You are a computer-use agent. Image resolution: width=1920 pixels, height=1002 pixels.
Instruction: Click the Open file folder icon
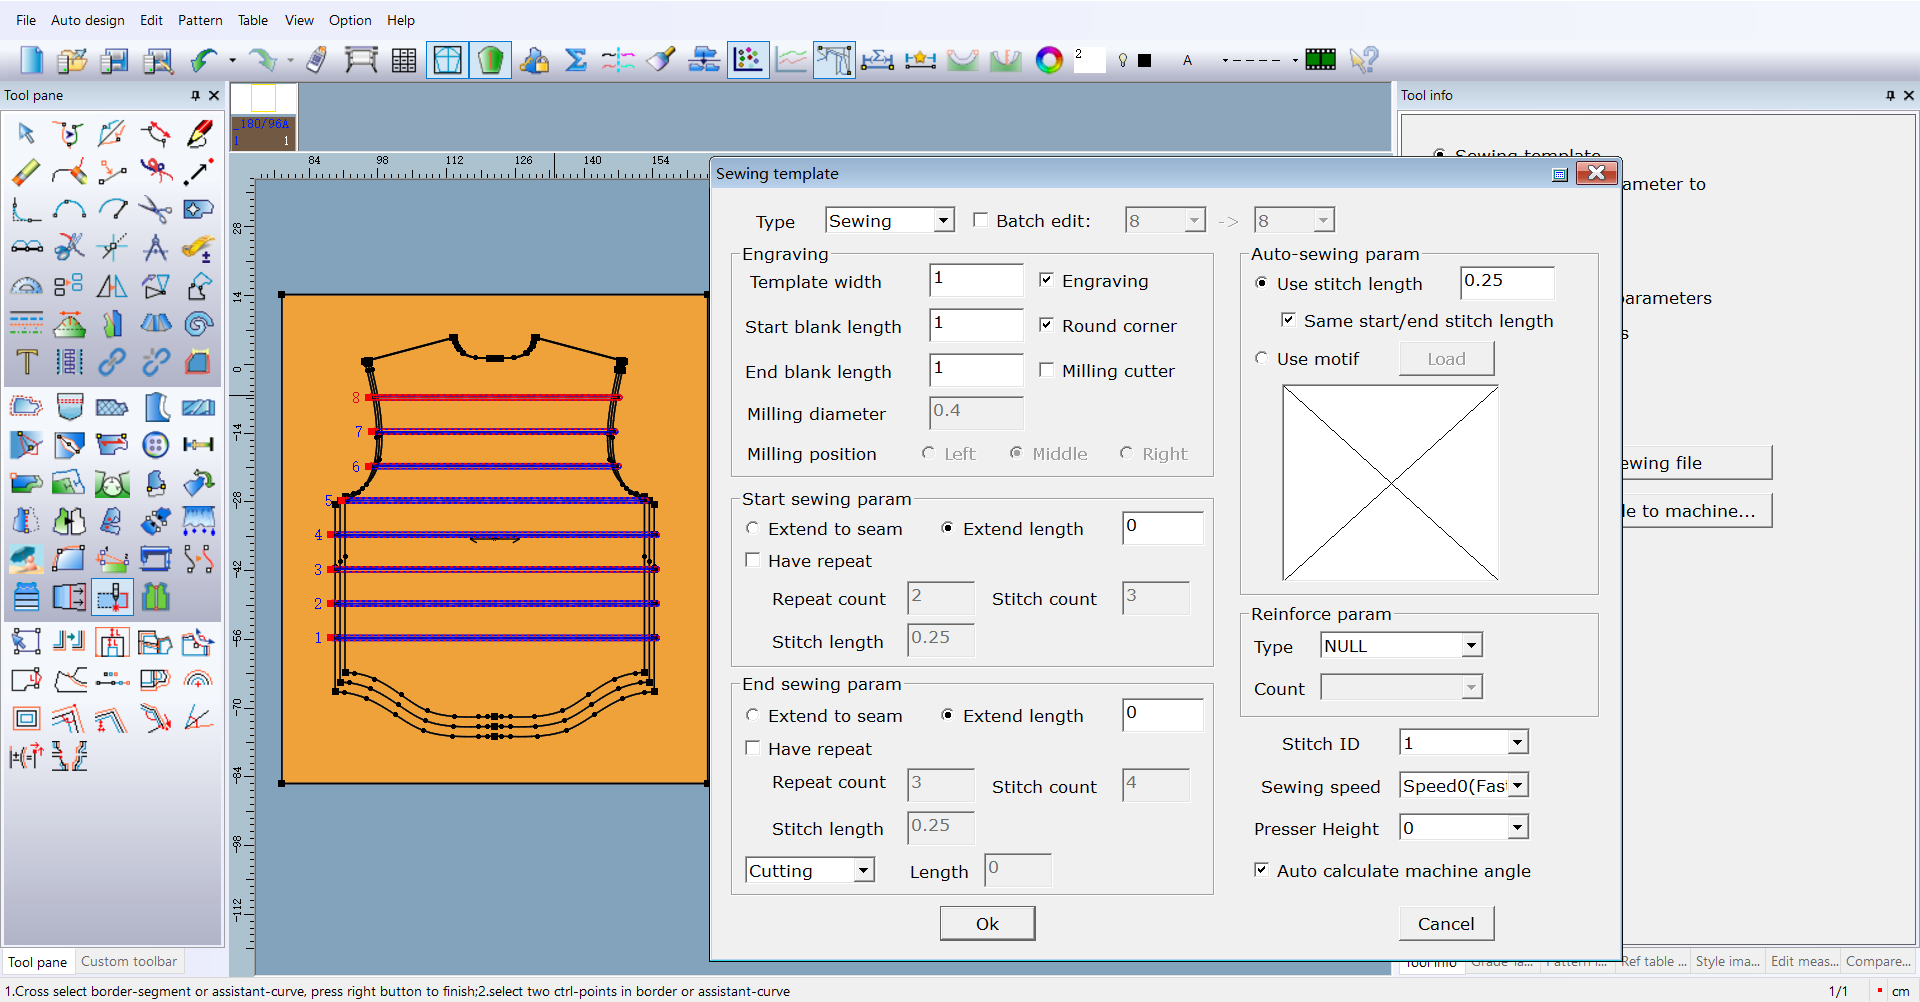pos(72,60)
